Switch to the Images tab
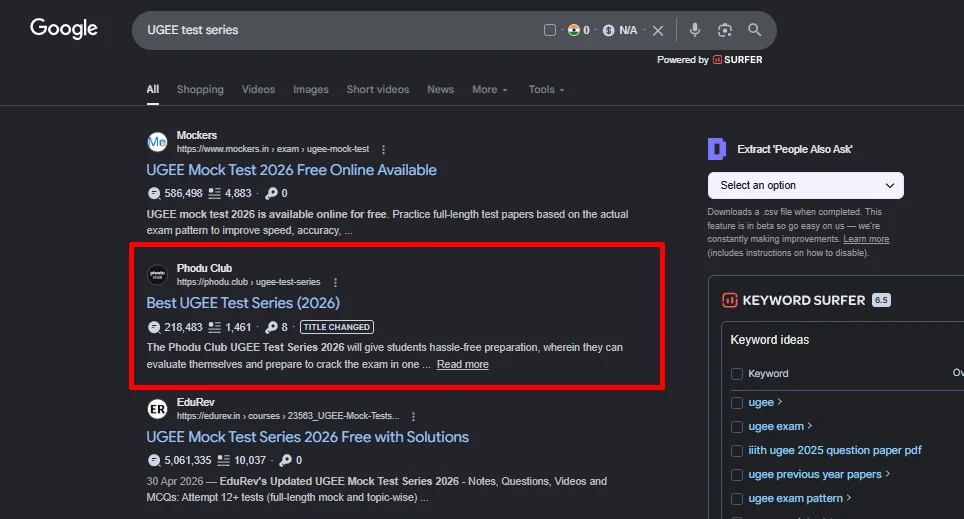The height and width of the screenshot is (519, 964). coord(310,89)
